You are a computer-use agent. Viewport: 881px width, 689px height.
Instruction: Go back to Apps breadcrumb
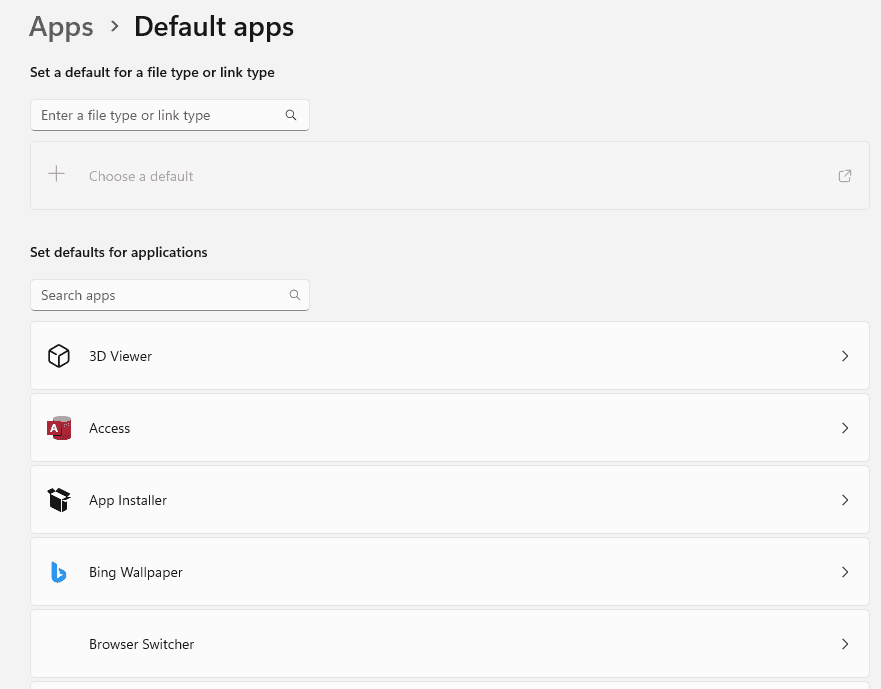(61, 27)
